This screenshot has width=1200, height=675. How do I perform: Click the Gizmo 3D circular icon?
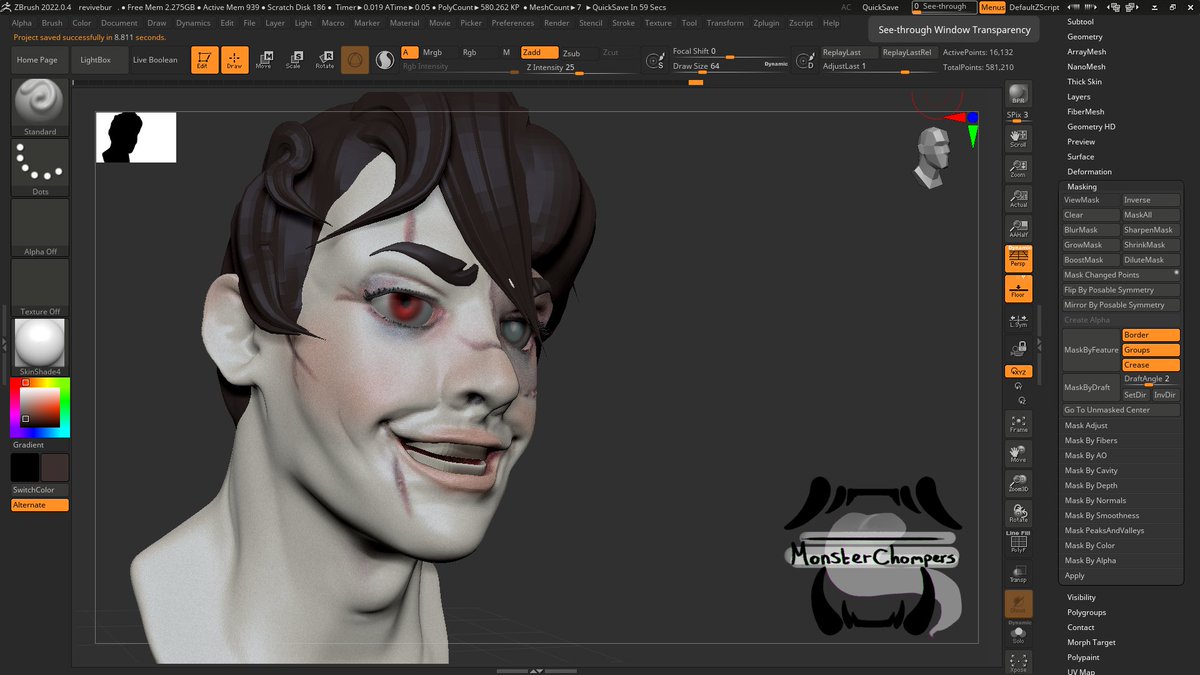tap(354, 60)
